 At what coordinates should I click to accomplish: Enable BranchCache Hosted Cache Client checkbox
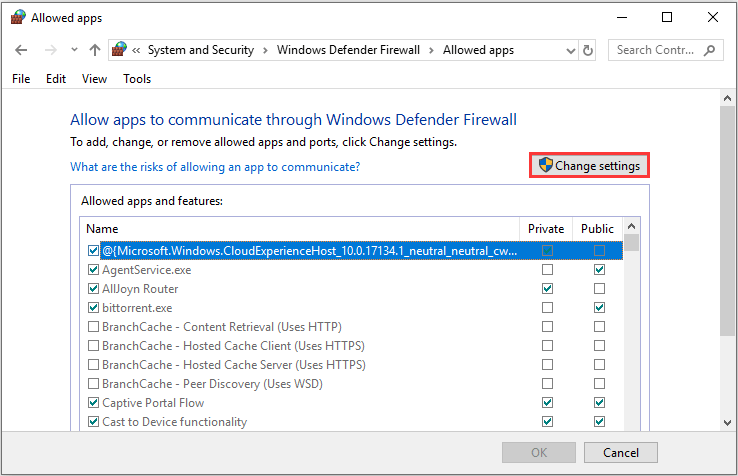(93, 346)
